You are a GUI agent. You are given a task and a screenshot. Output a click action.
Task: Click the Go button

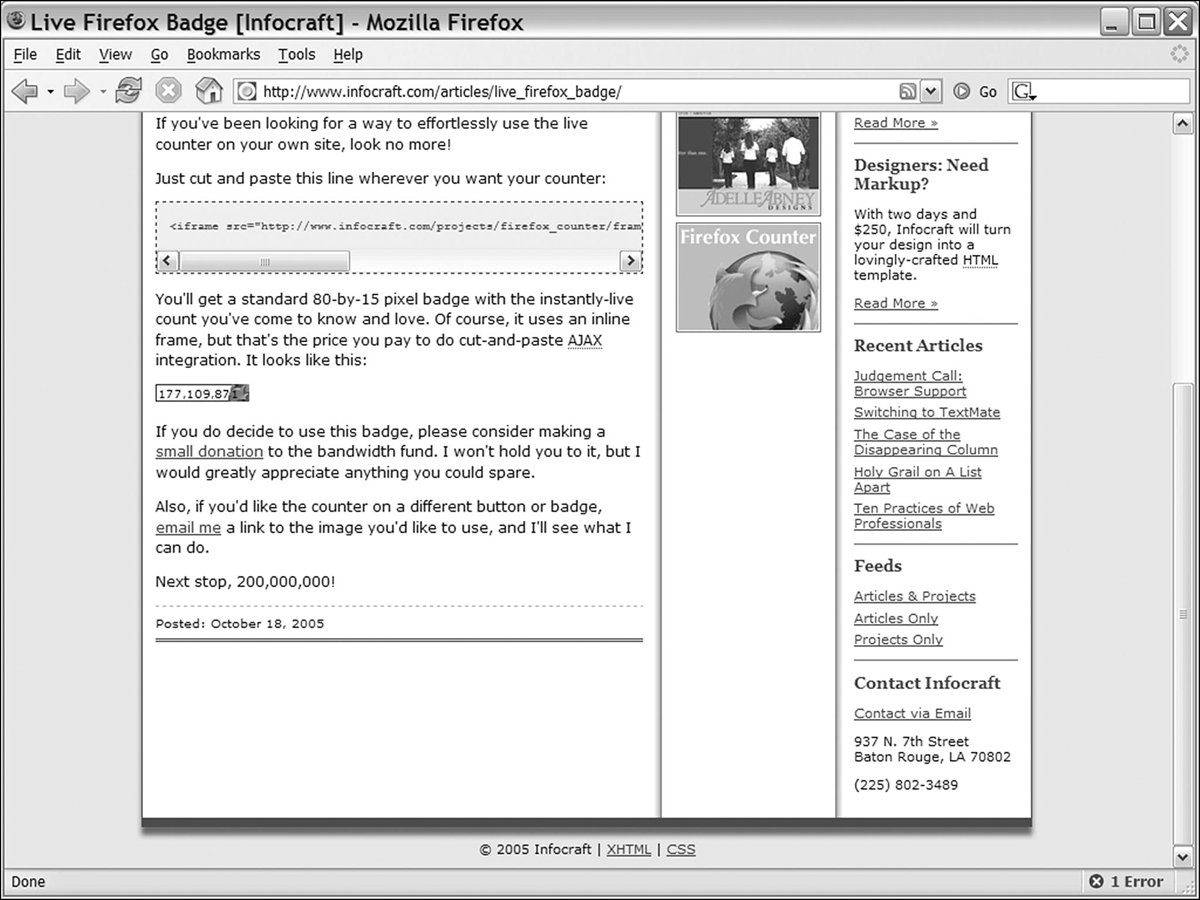[975, 92]
